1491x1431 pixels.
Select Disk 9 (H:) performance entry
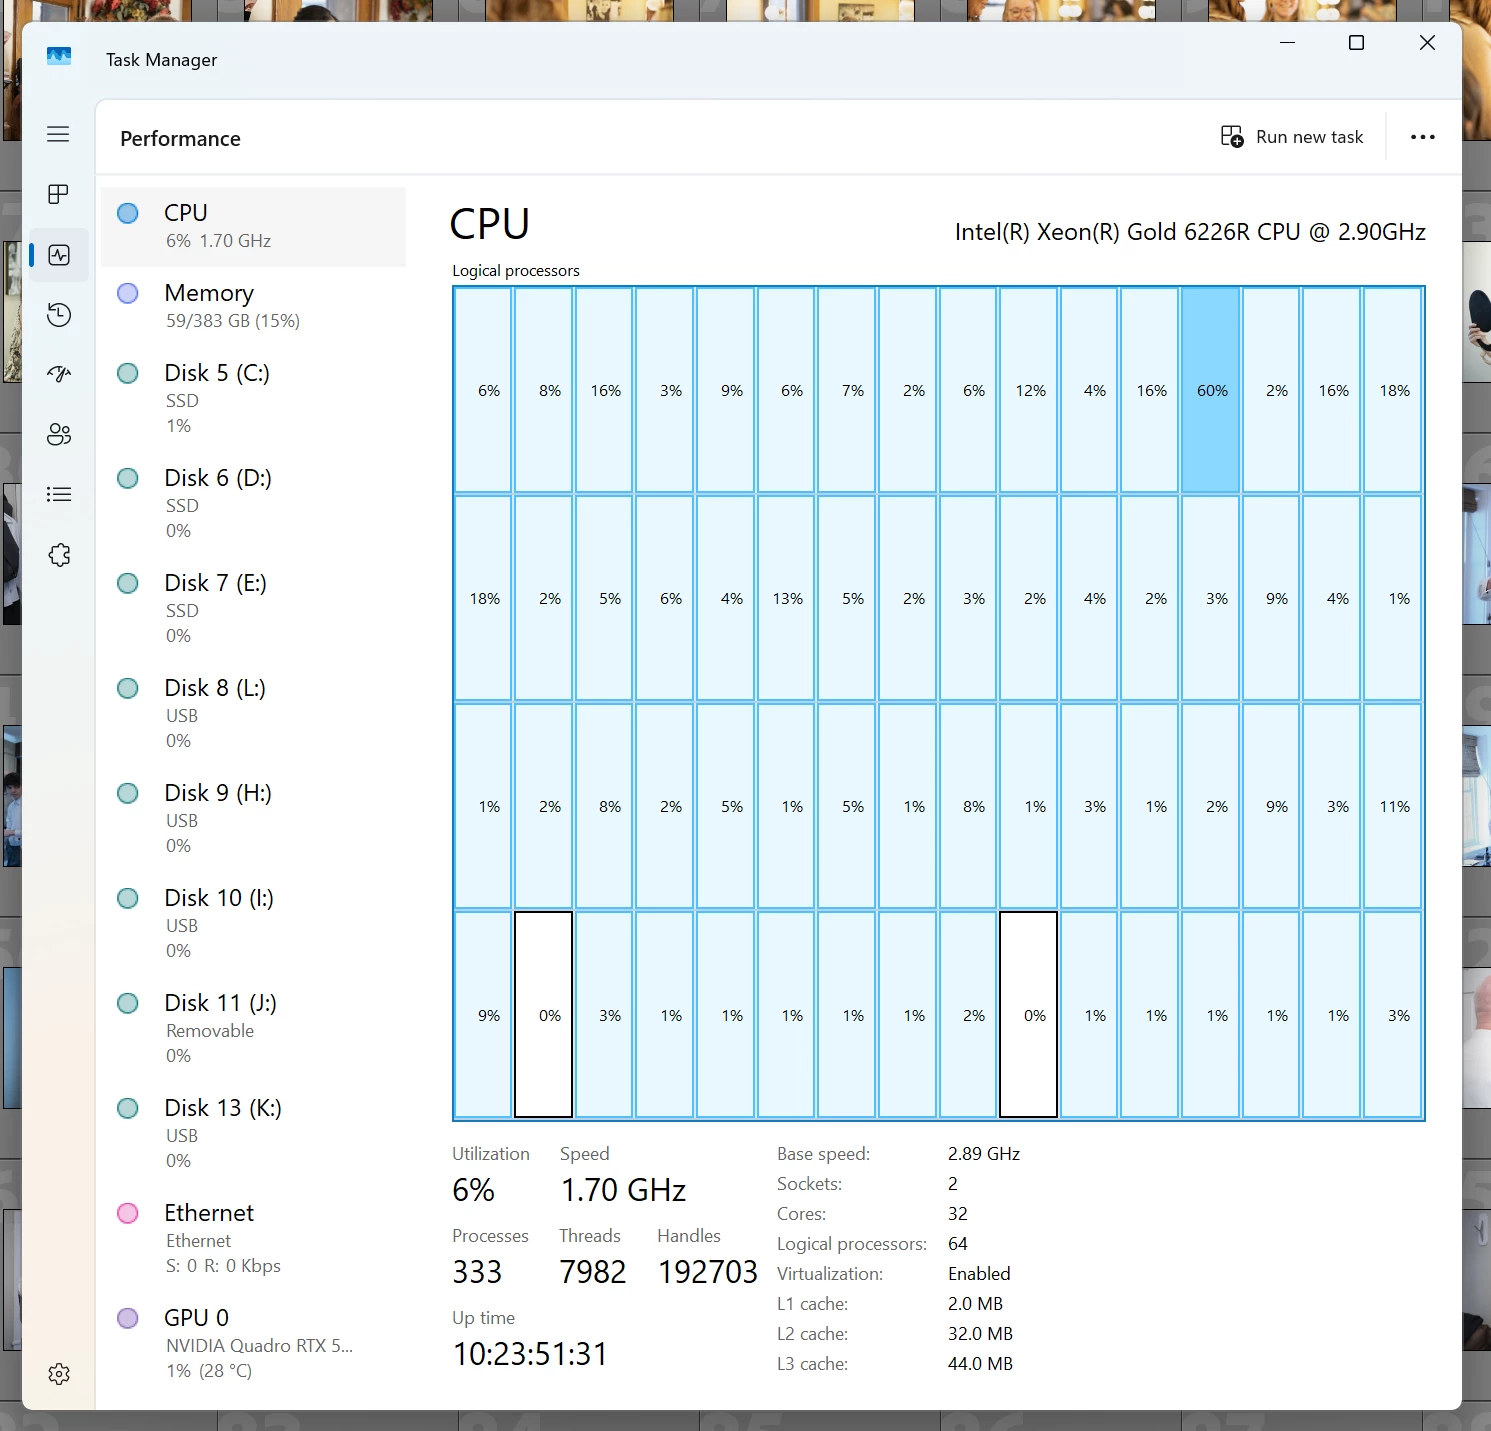254,818
